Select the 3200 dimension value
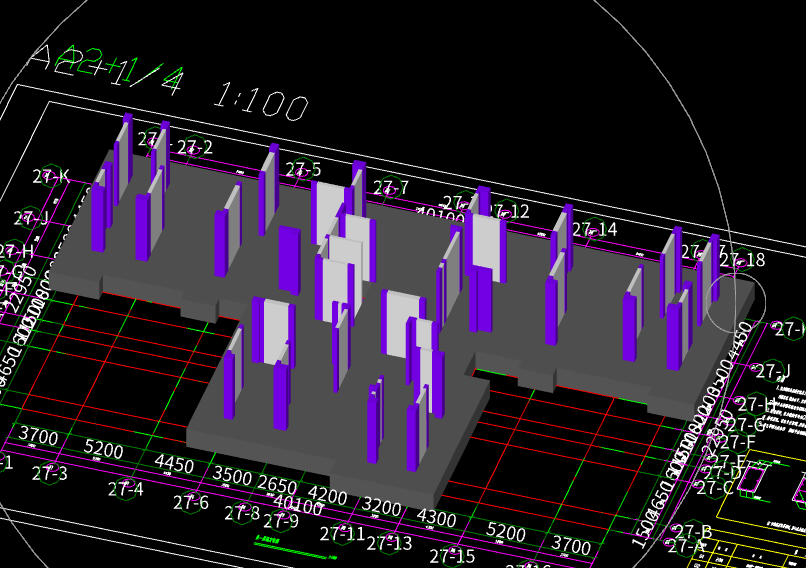This screenshot has width=806, height=568. (381, 507)
